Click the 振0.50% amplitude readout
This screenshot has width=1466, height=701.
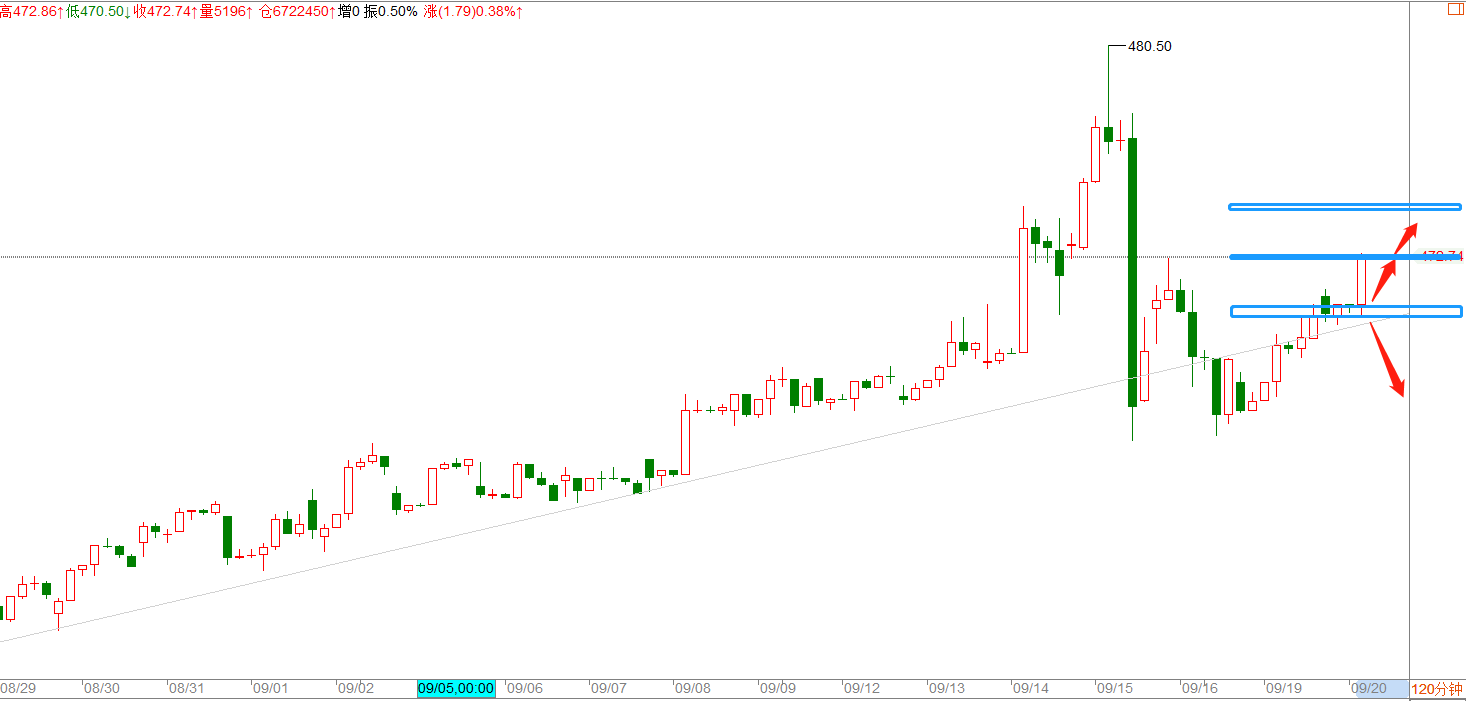391,11
